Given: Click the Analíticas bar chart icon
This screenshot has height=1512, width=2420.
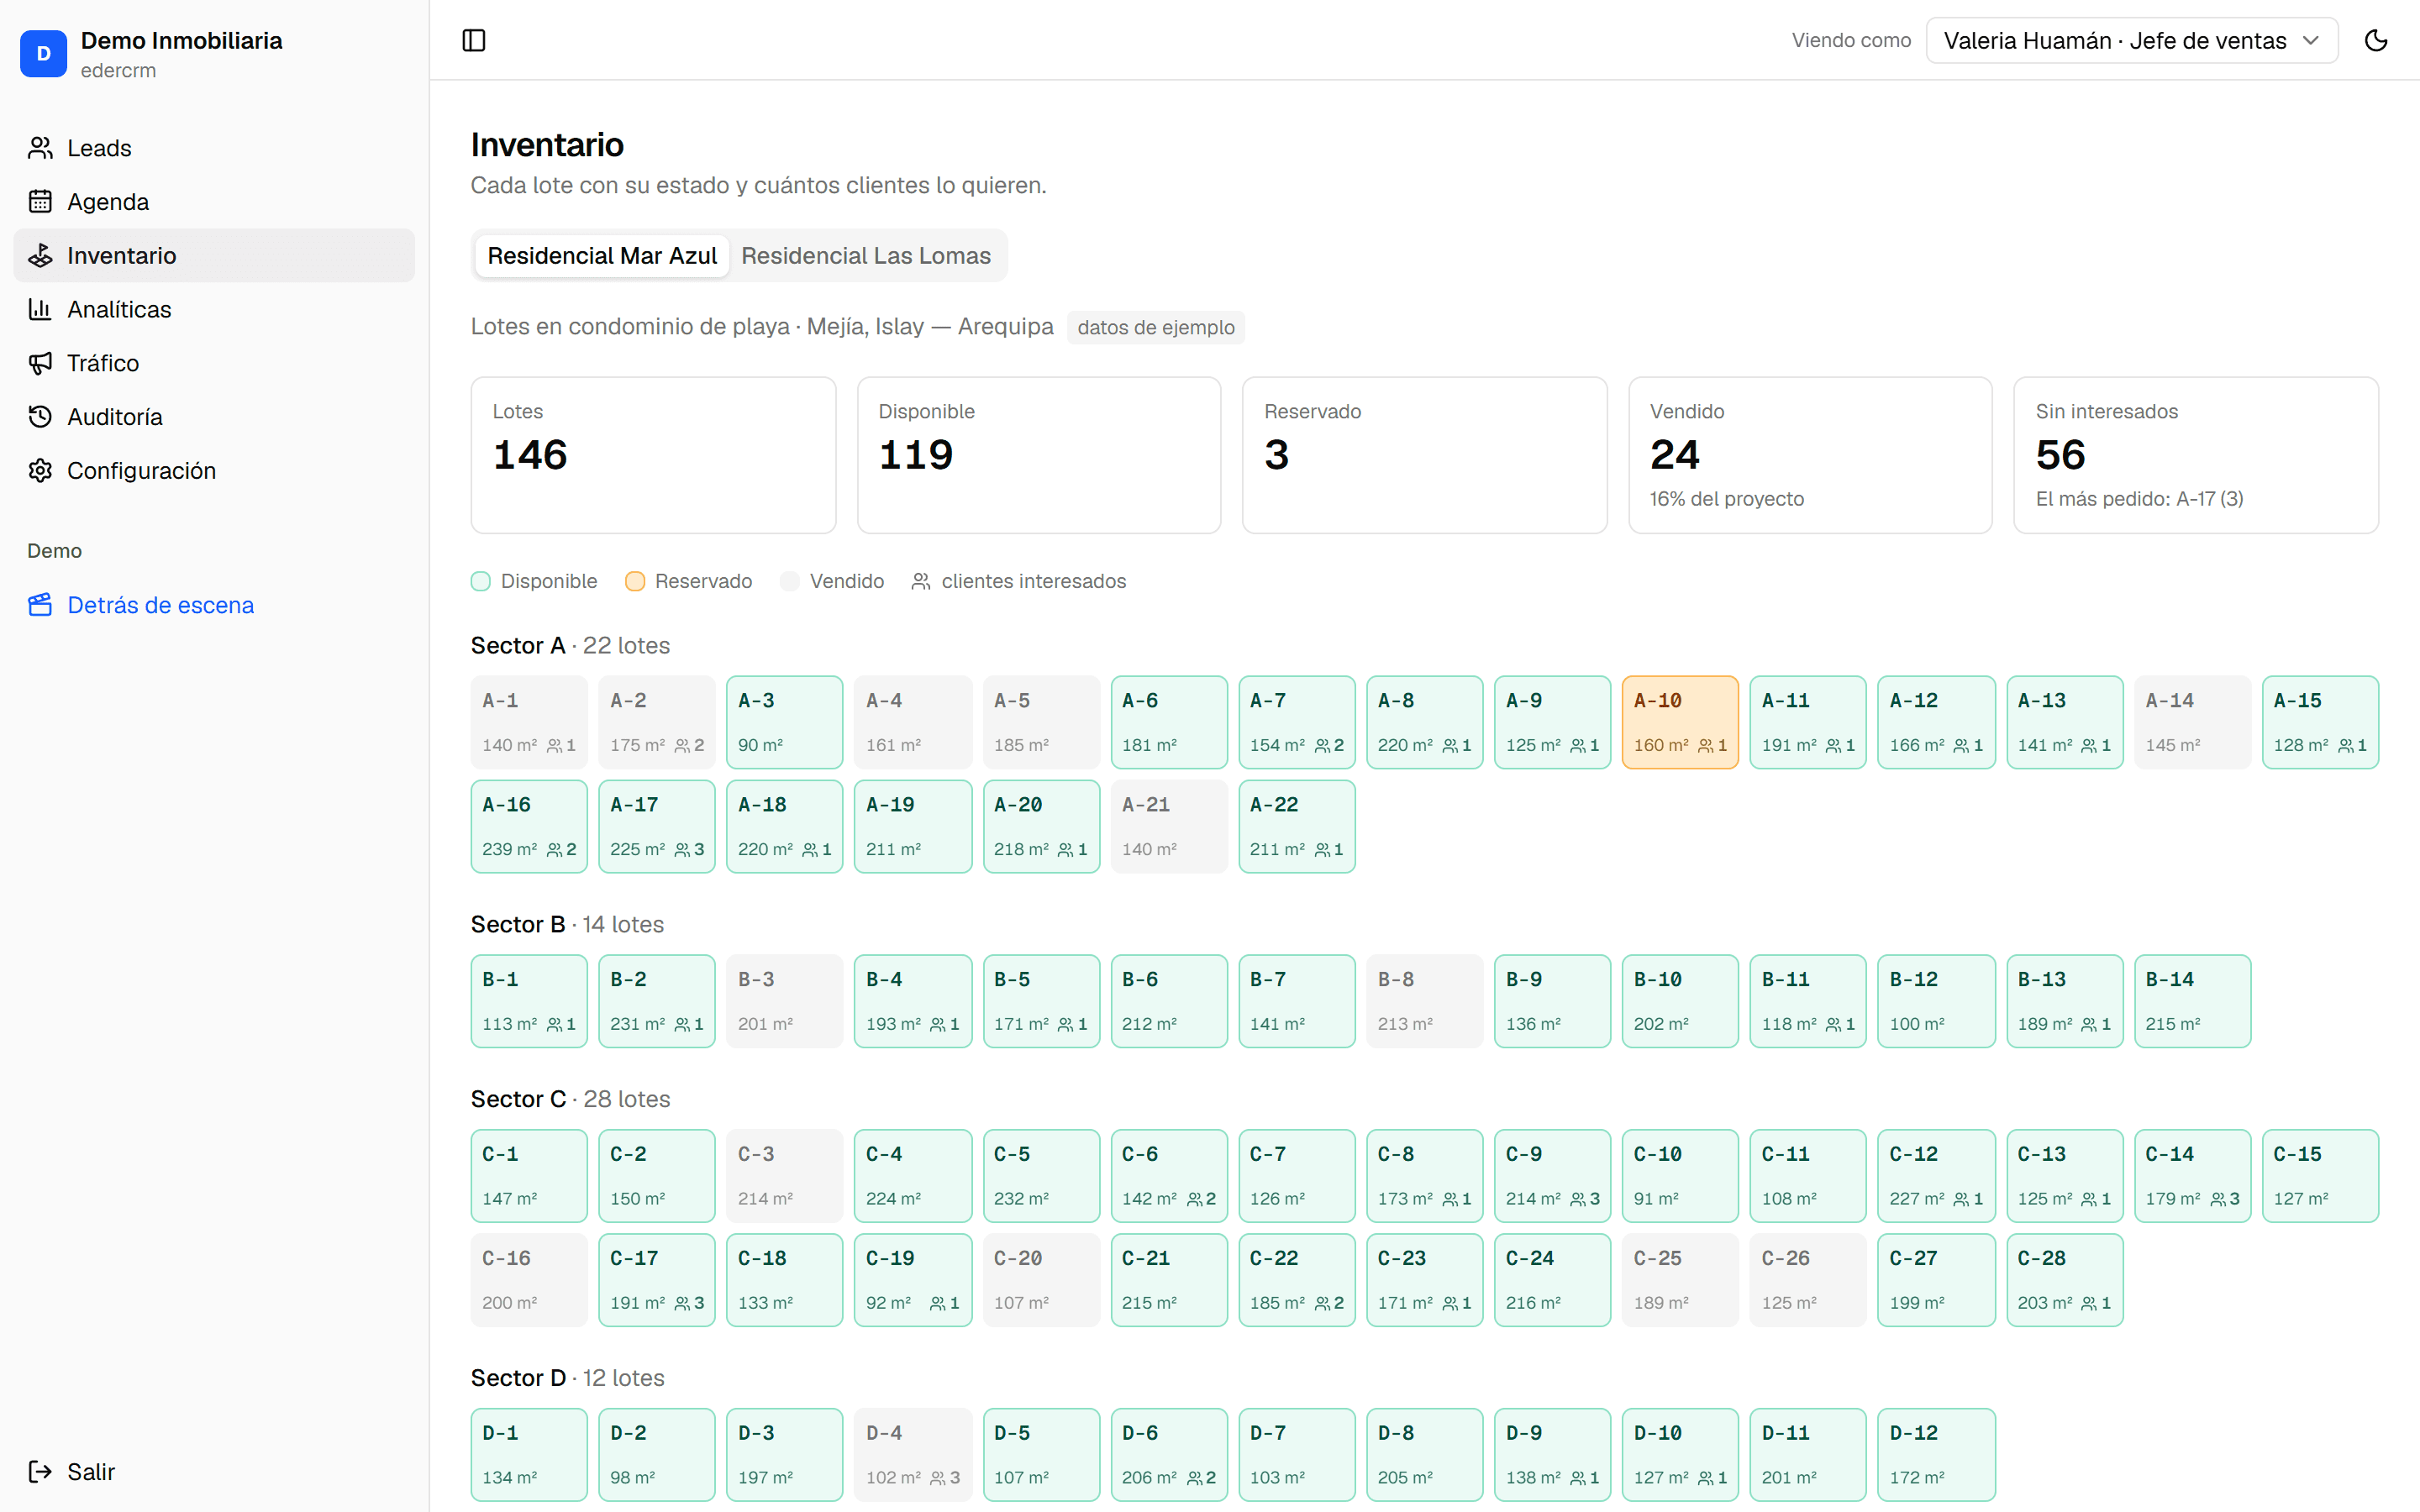Looking at the screenshot, I should (x=40, y=309).
